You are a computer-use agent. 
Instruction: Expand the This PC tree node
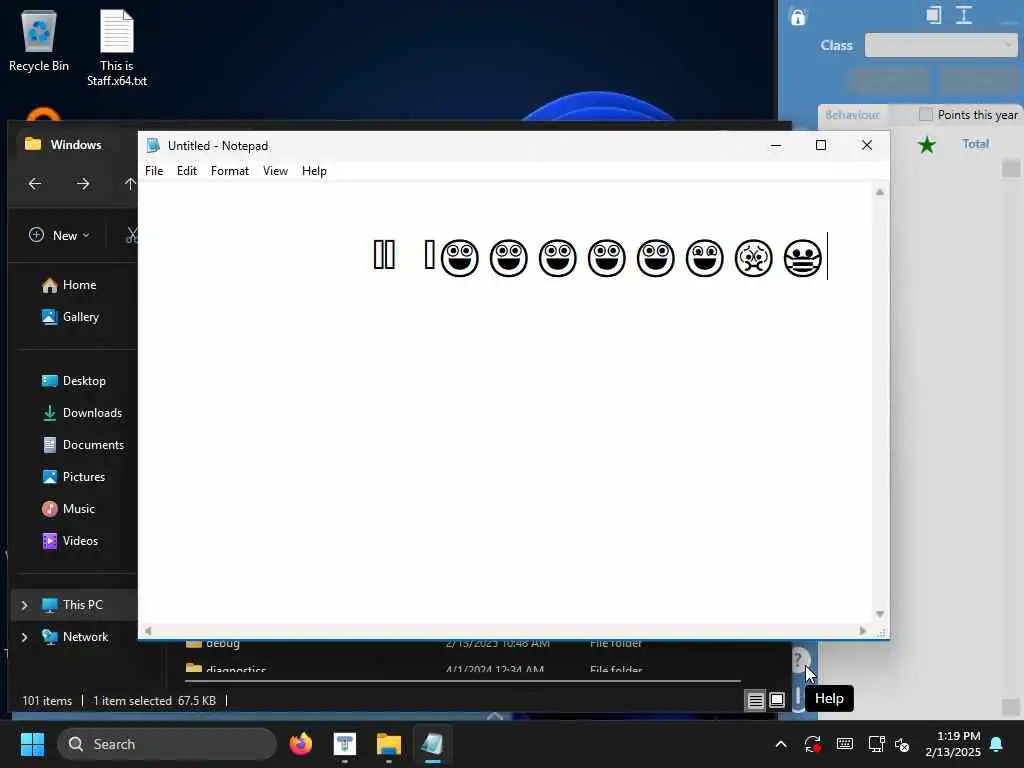tap(25, 605)
